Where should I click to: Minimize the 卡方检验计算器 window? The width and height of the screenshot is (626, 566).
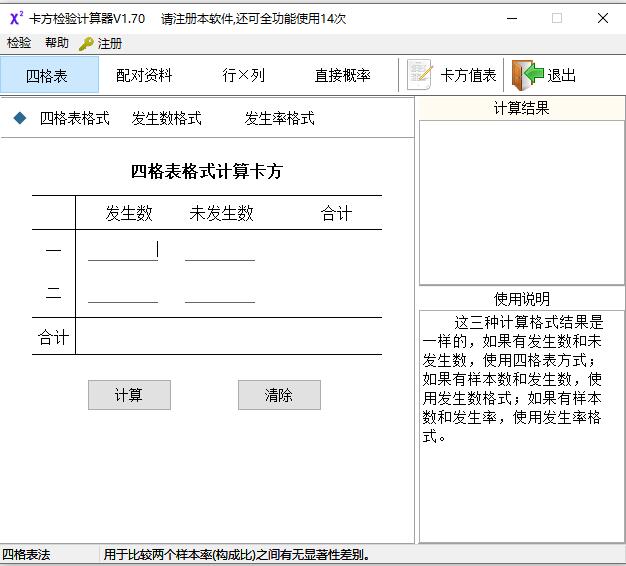click(x=512, y=18)
